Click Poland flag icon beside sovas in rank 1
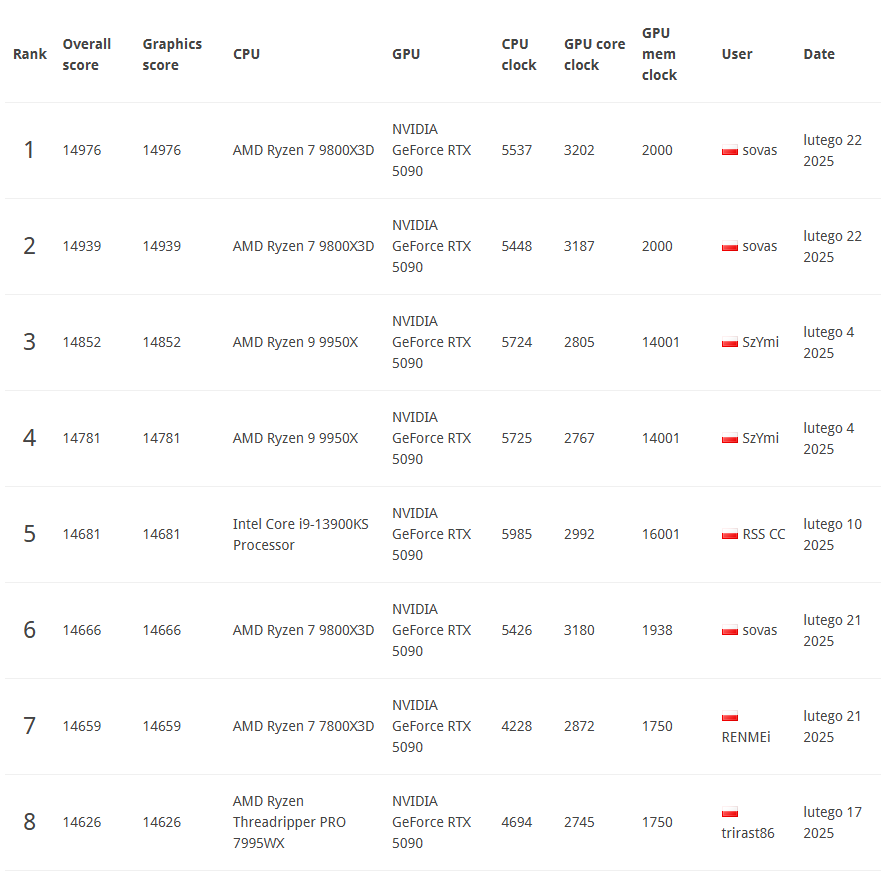The width and height of the screenshot is (893, 876). pos(729,151)
